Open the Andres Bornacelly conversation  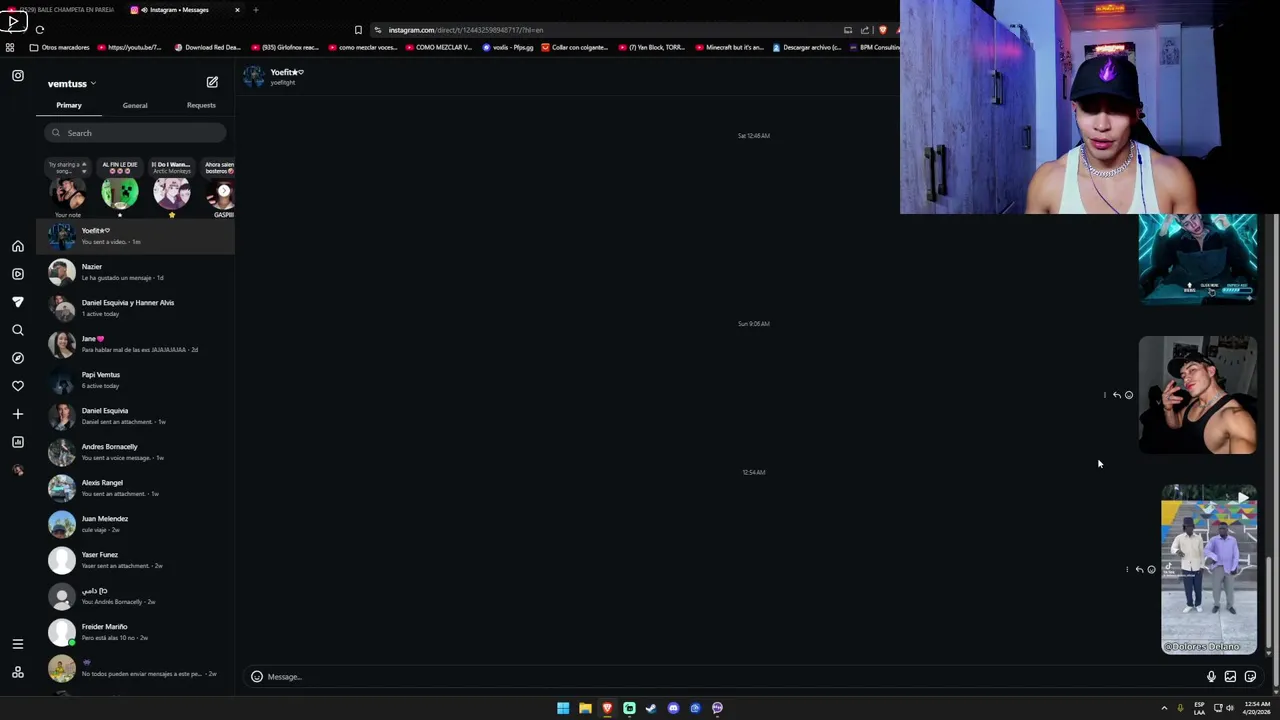(x=136, y=452)
